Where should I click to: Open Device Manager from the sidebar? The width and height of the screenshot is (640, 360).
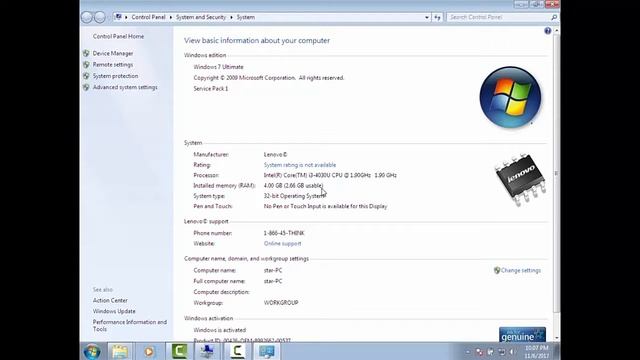(x=113, y=53)
